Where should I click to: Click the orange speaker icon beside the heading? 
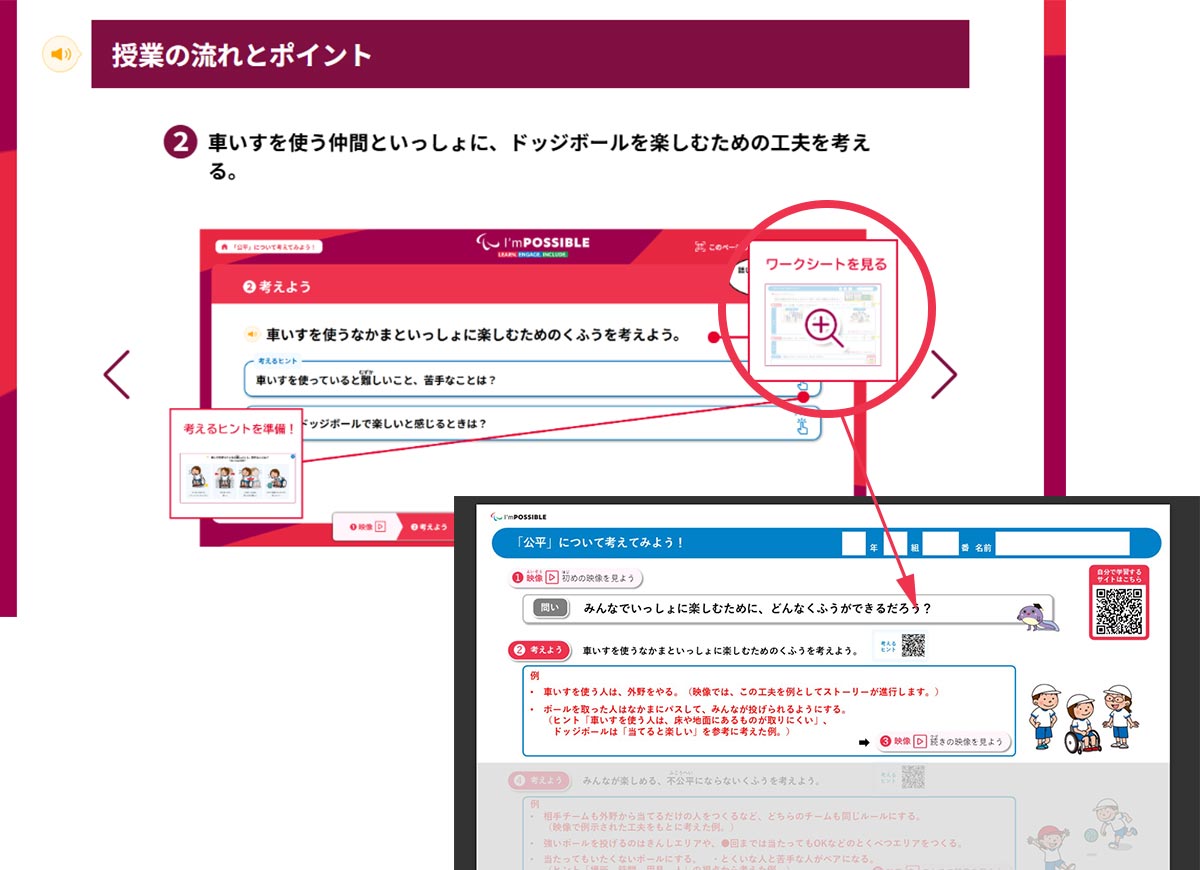[x=61, y=54]
